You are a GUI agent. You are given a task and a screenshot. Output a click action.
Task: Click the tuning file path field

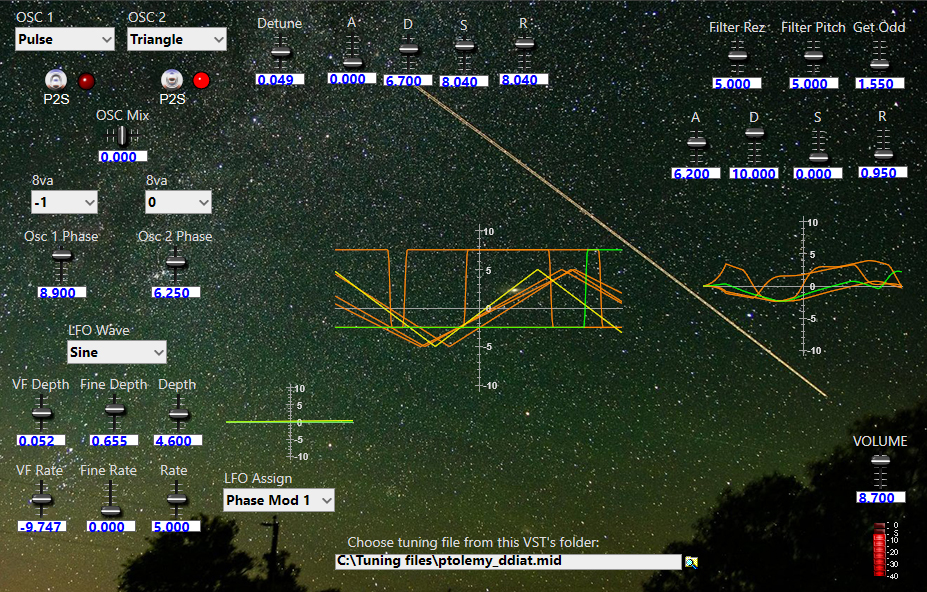point(508,561)
